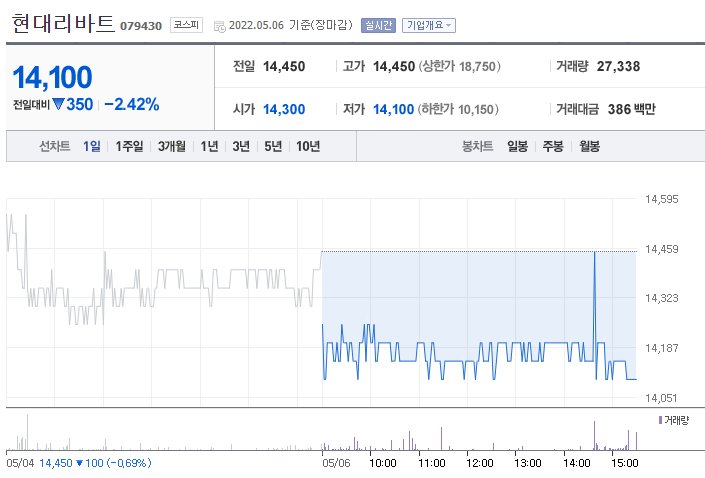Click the 14,323 y-axis label
Screen dimensions: 705x478
(661, 298)
